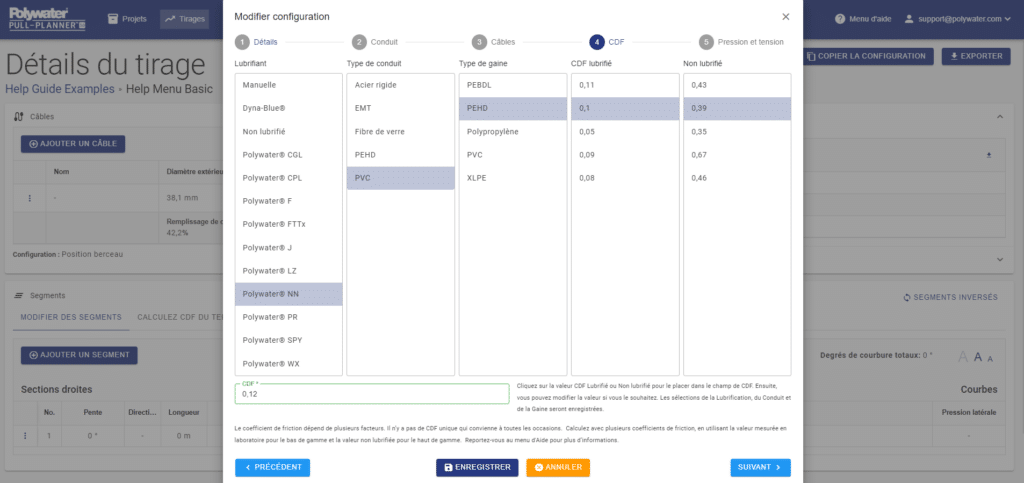This screenshot has height=483, width=1024.
Task: Click non-lubricated value 0,67
Action: pos(737,155)
